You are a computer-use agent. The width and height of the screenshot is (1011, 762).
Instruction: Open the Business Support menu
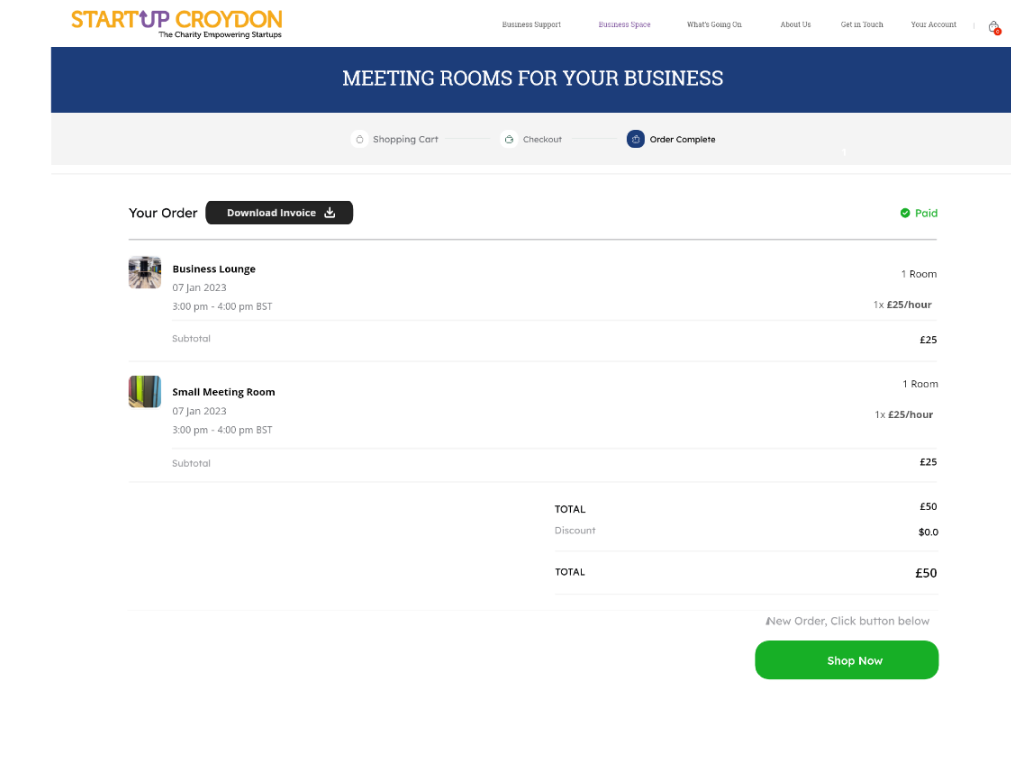(531, 24)
